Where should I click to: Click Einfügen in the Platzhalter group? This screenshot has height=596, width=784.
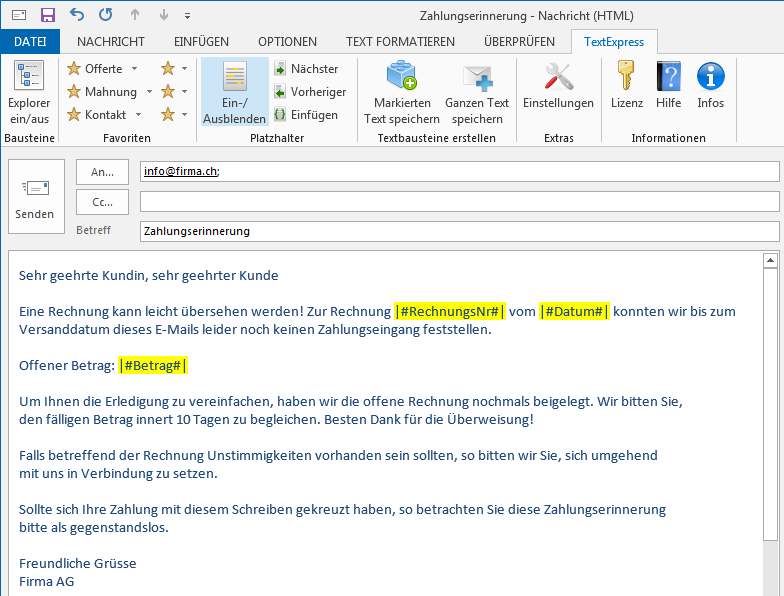pos(306,115)
